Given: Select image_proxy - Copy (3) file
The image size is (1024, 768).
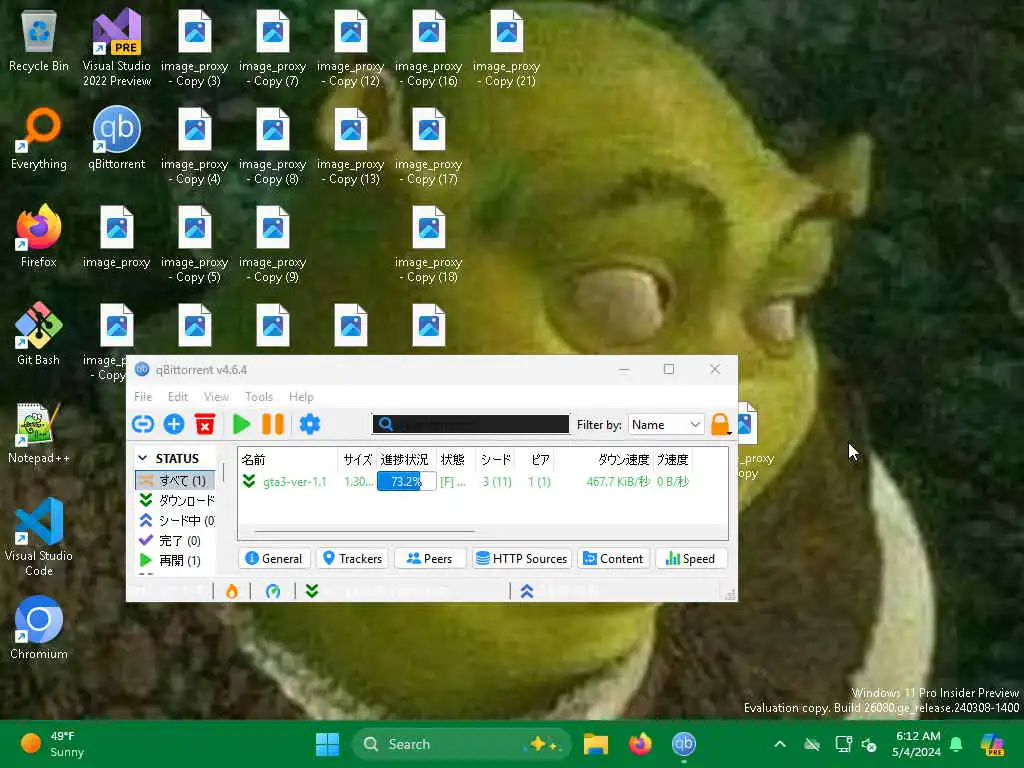Looking at the screenshot, I should point(195,48).
